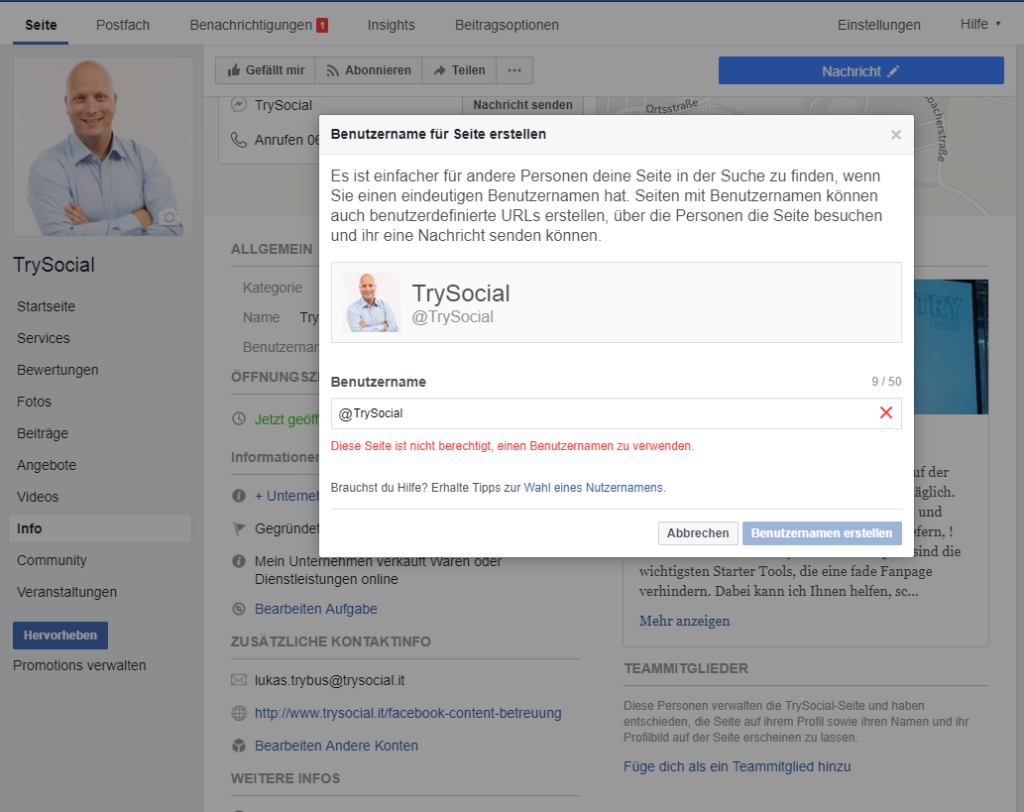1024x812 pixels.
Task: Expand description with Mehr anzeigen
Action: point(685,621)
